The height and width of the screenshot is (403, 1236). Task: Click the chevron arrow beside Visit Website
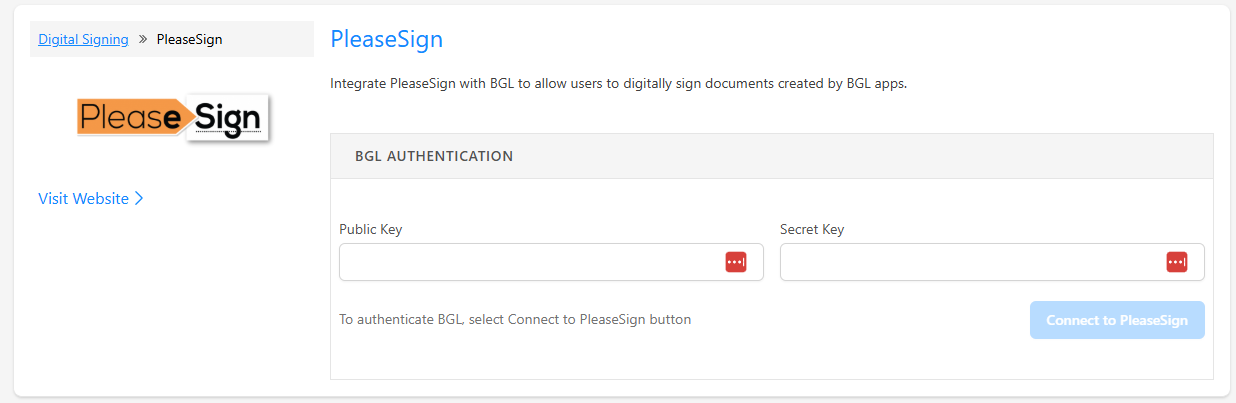(139, 198)
